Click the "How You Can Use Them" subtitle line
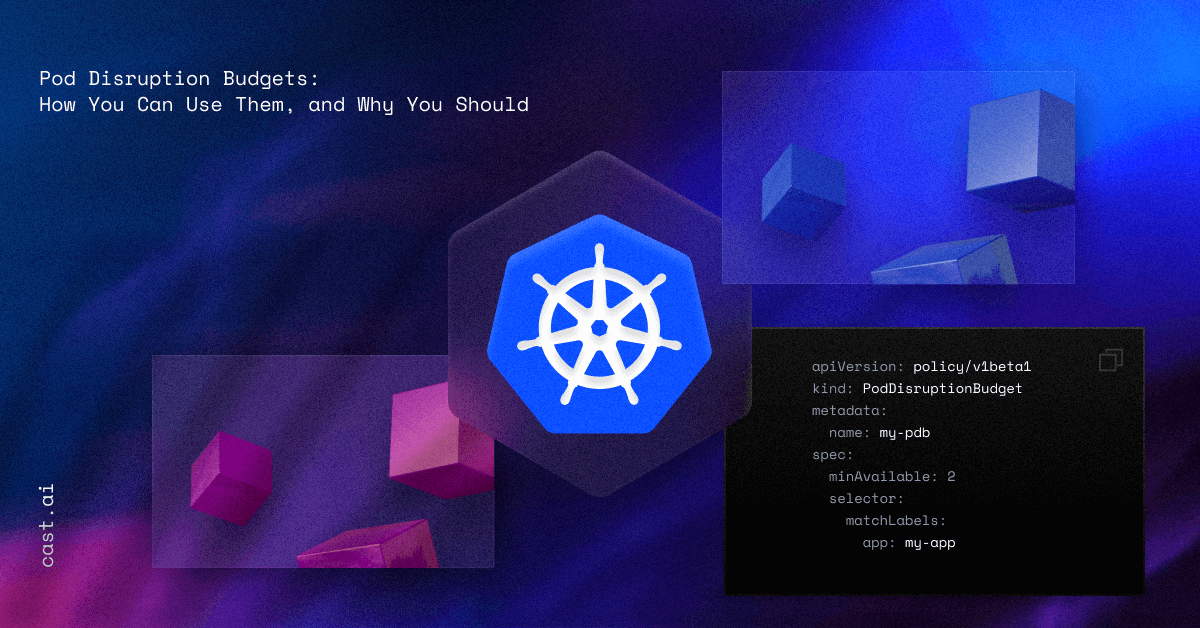The width and height of the screenshot is (1200, 628). (x=284, y=104)
